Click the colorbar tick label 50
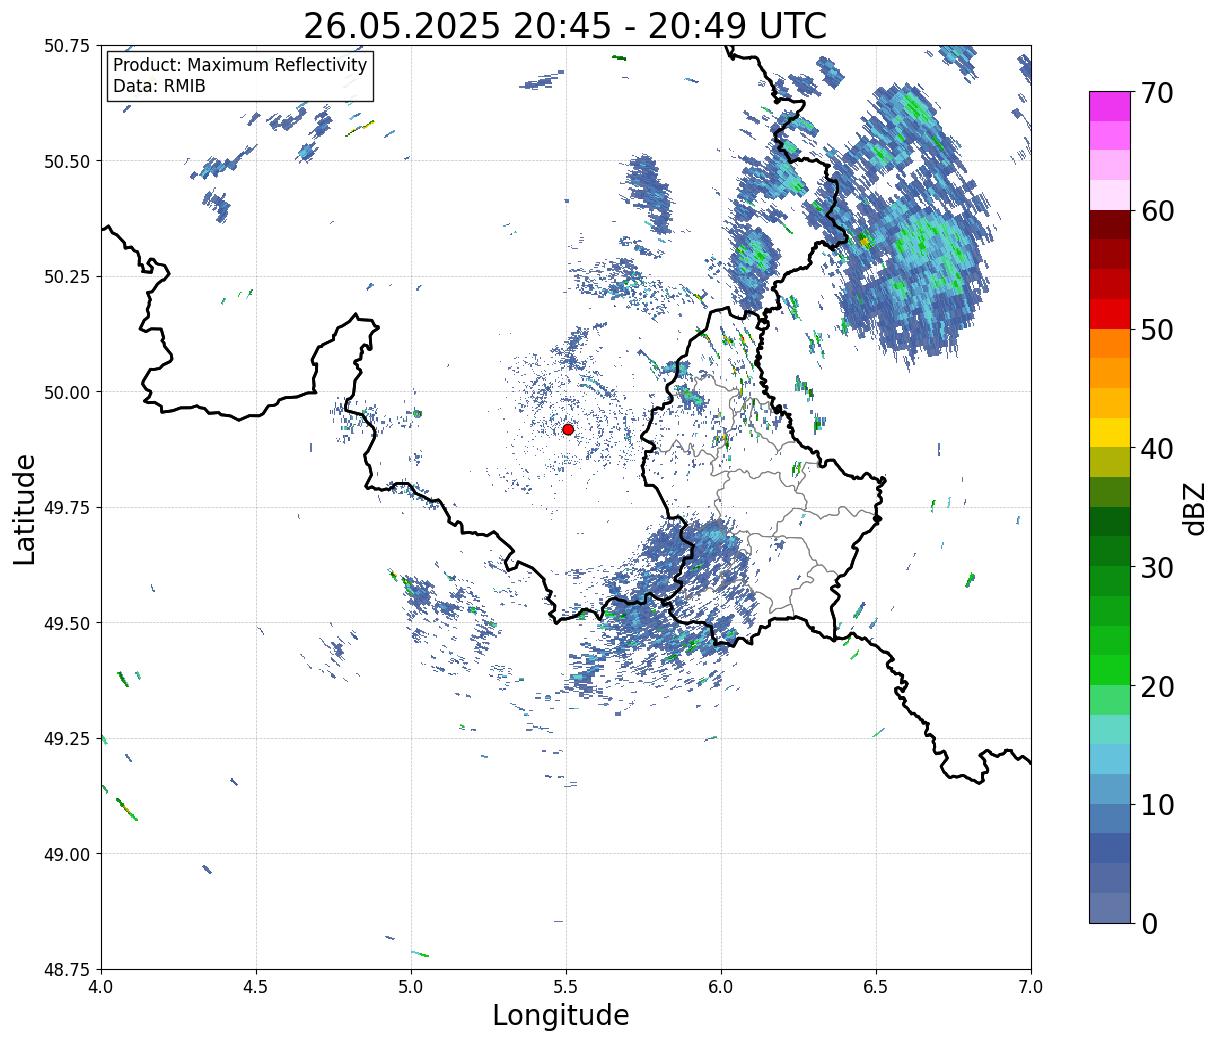Viewport: 1219px width, 1040px height. point(1156,330)
